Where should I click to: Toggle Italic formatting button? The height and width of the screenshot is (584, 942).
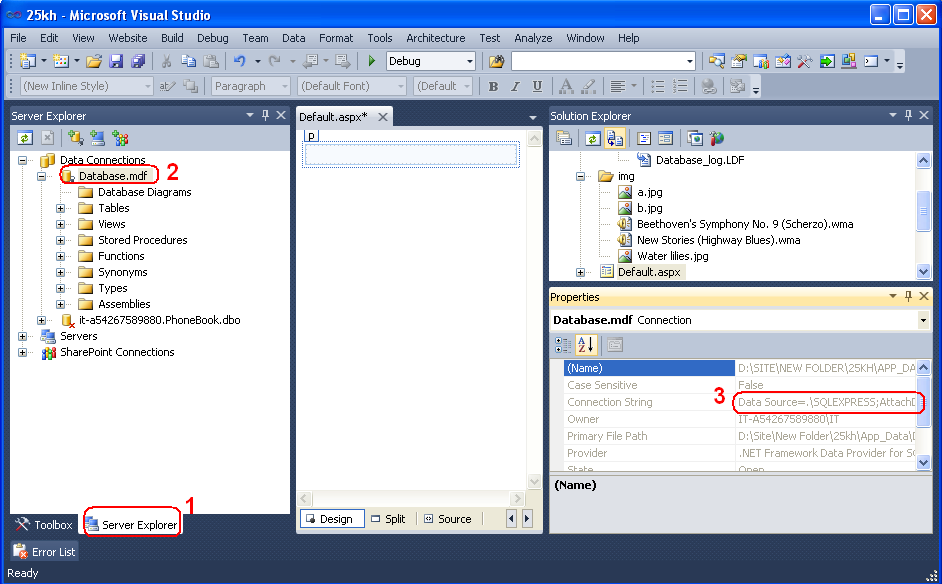tap(515, 87)
